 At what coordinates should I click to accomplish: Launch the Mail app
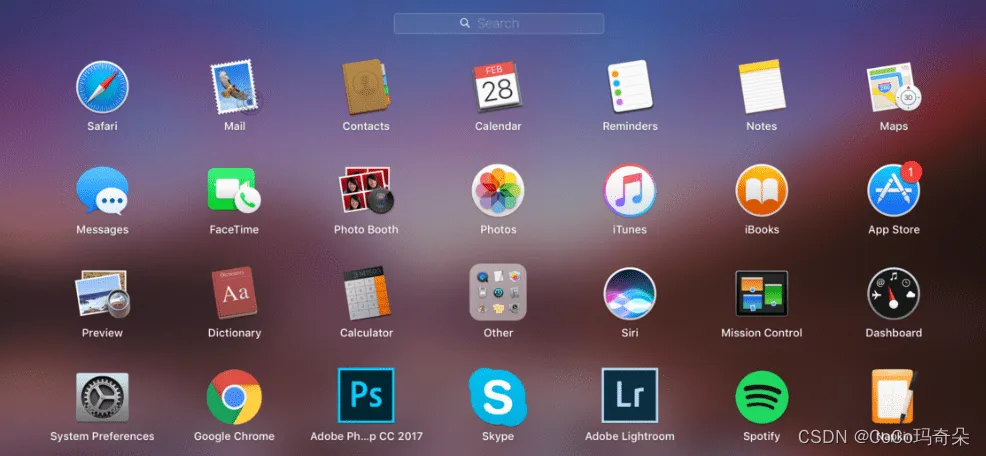point(234,87)
